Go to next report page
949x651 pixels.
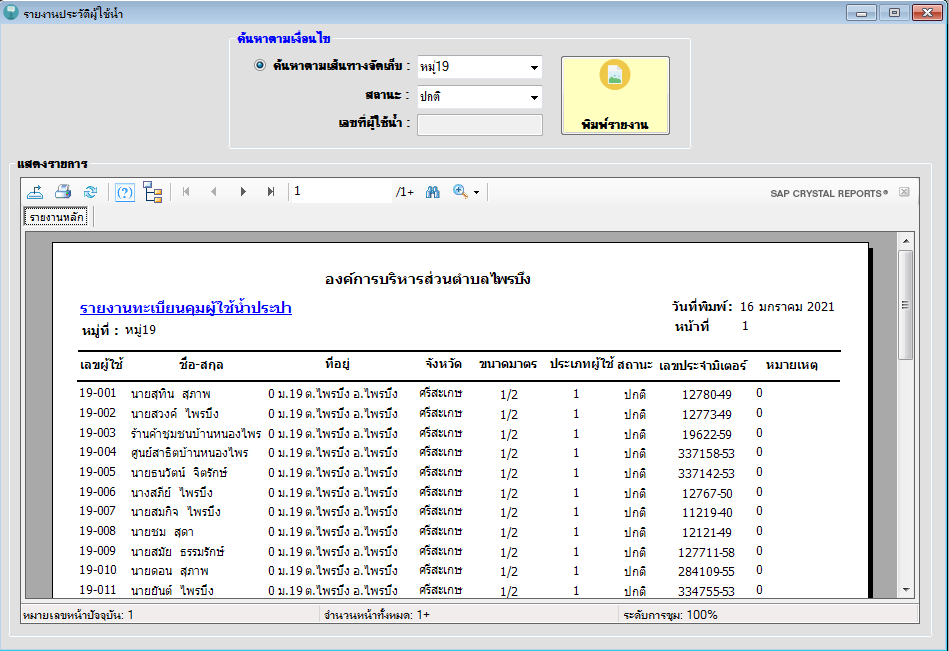click(x=243, y=192)
